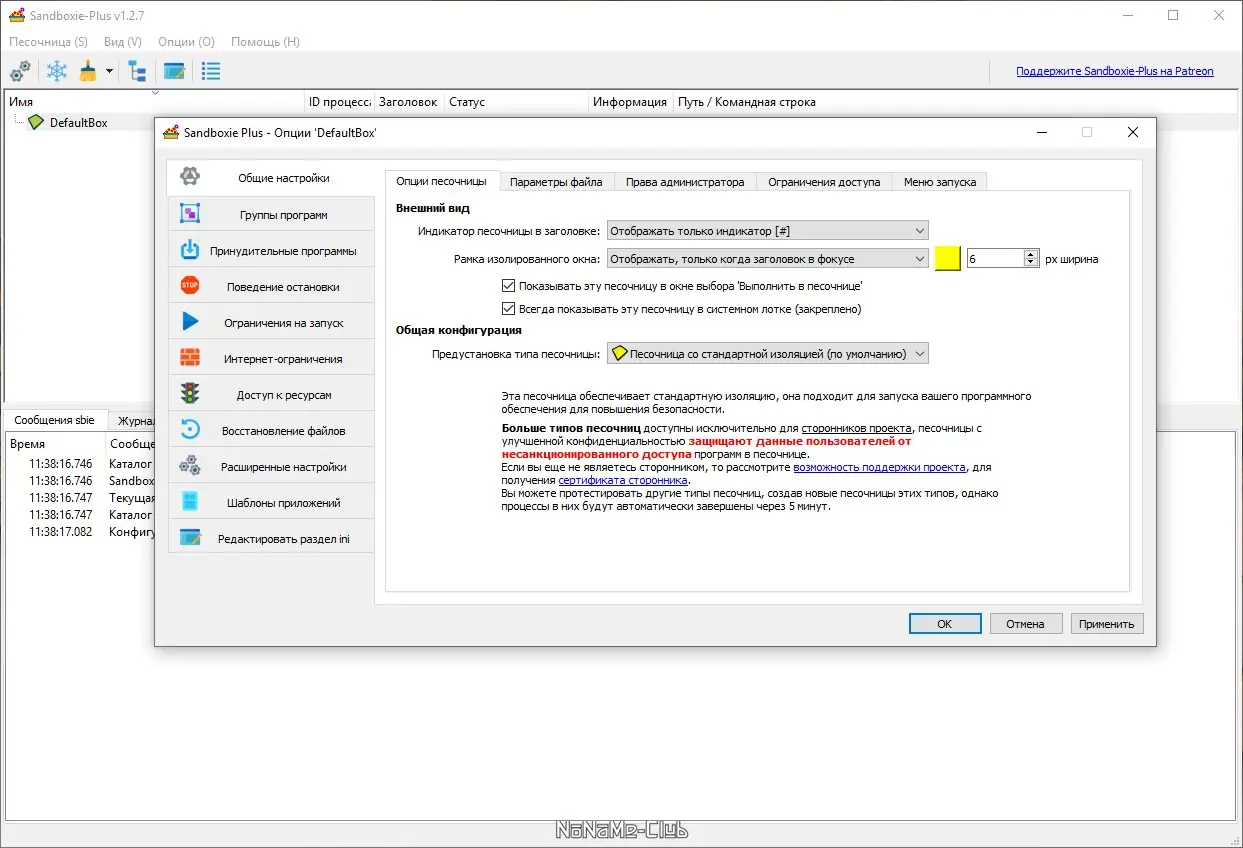Toggle the tree view icon in toolbar
The height and width of the screenshot is (848, 1243).
coord(137,72)
